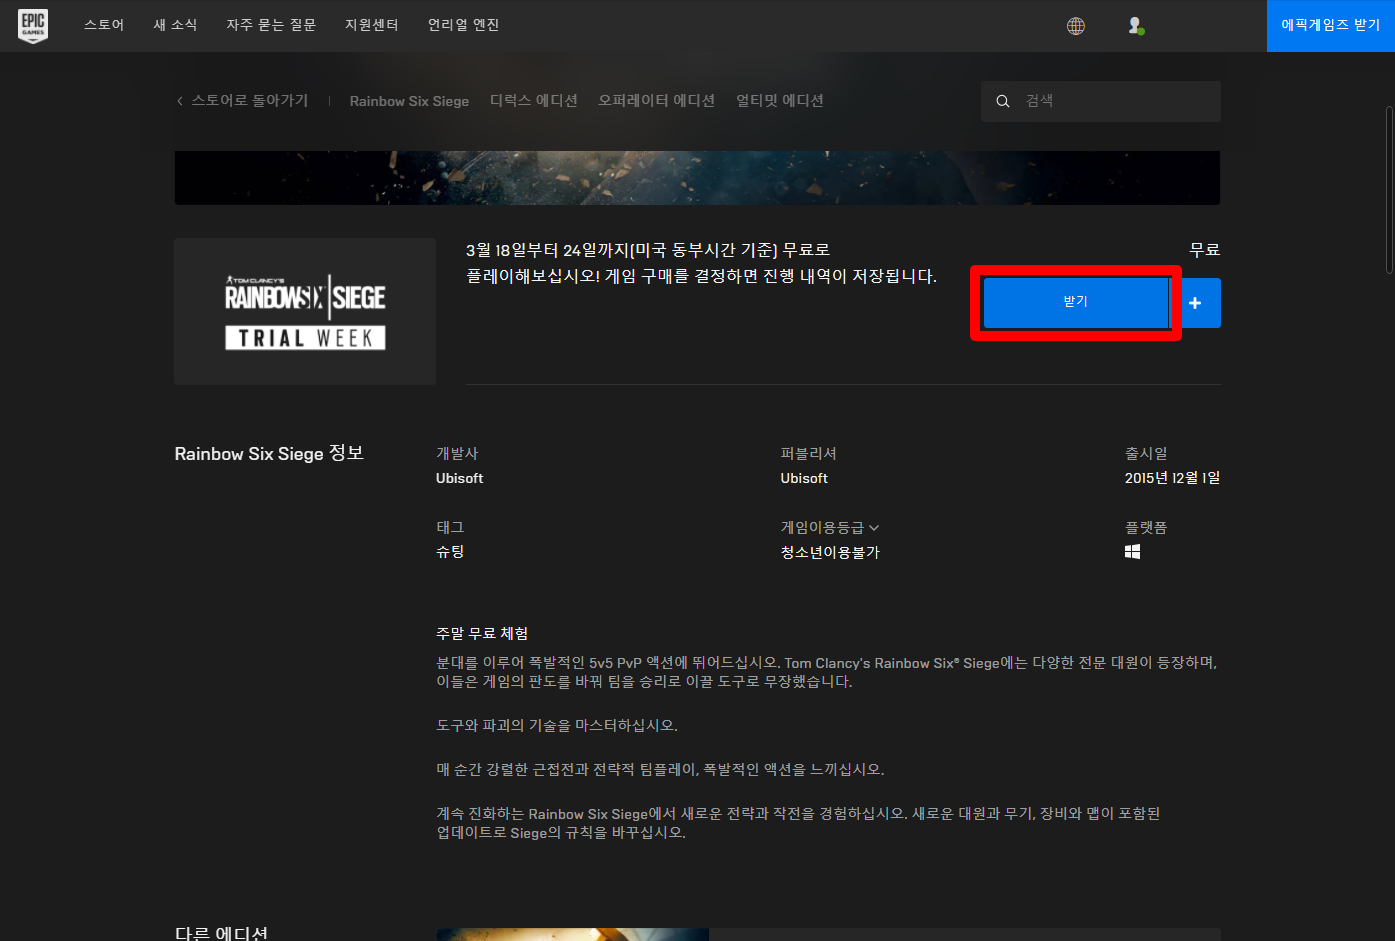The height and width of the screenshot is (941, 1395).
Task: Open the 새 소식 menu item
Action: [x=175, y=25]
